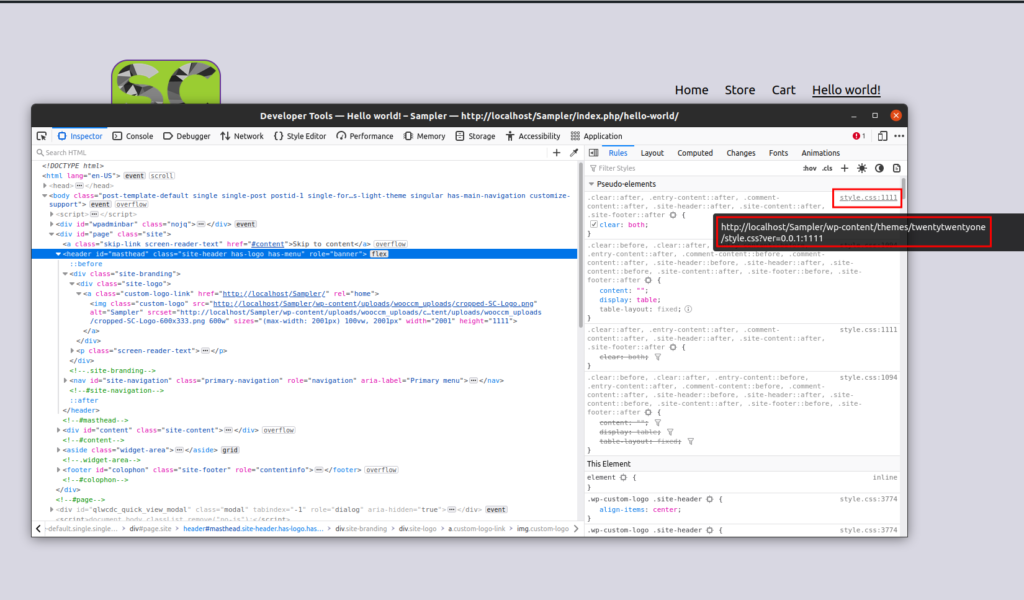Open the error count indicator

tap(859, 136)
